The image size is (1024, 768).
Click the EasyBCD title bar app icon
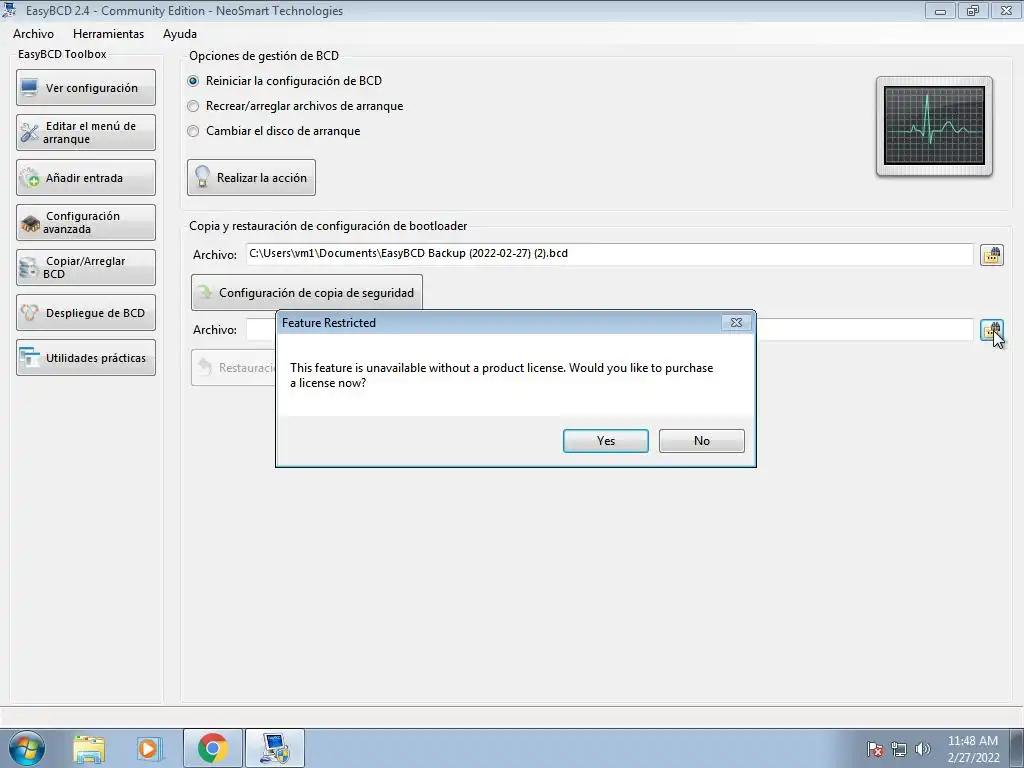10,10
